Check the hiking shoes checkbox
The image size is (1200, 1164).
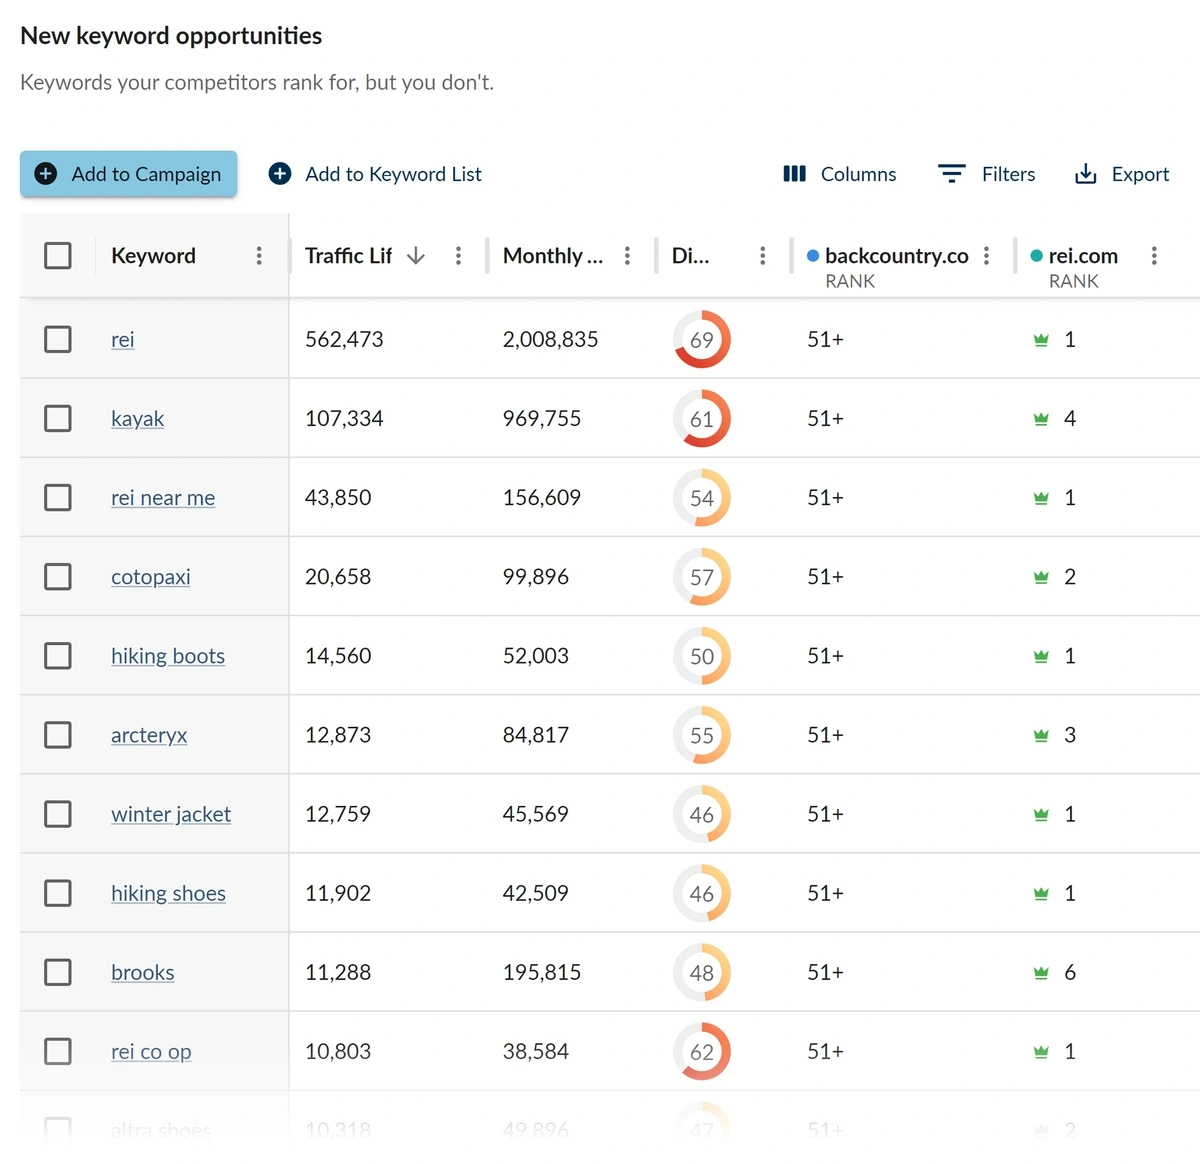(58, 893)
